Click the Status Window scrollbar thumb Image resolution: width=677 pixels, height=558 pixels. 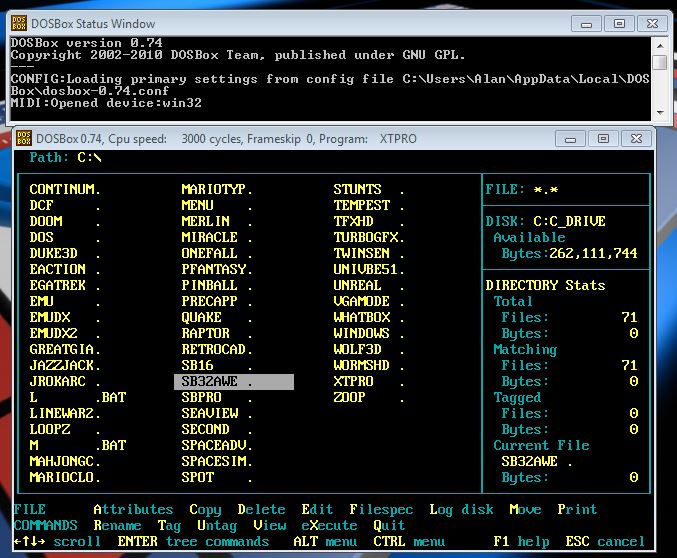660,62
